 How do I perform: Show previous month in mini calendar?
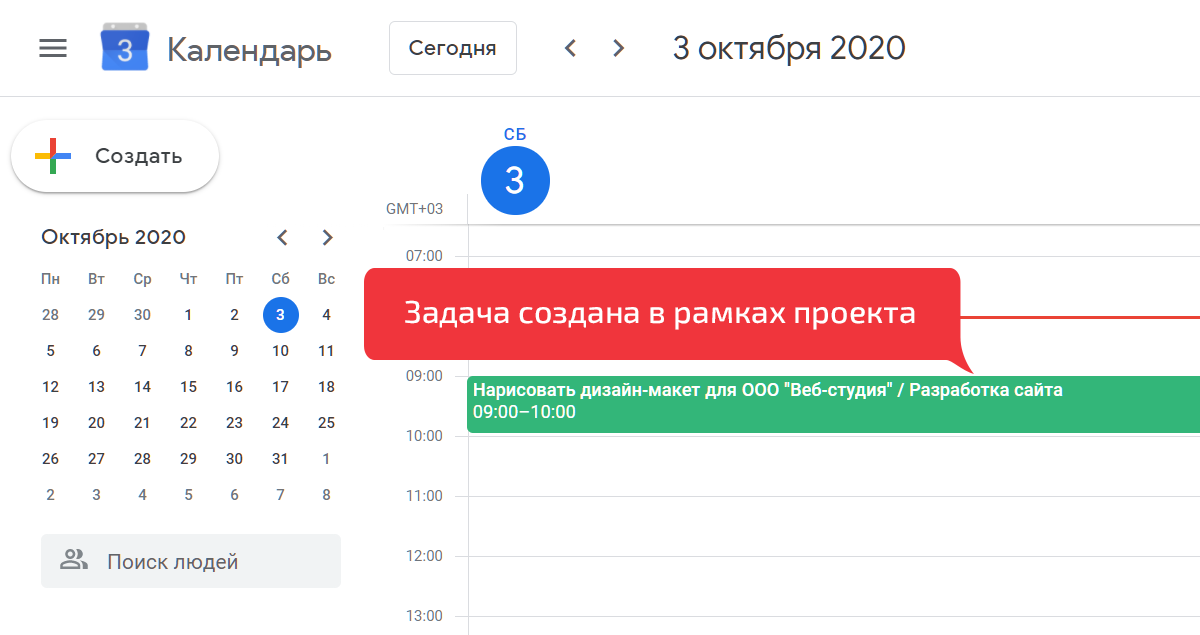tap(282, 237)
